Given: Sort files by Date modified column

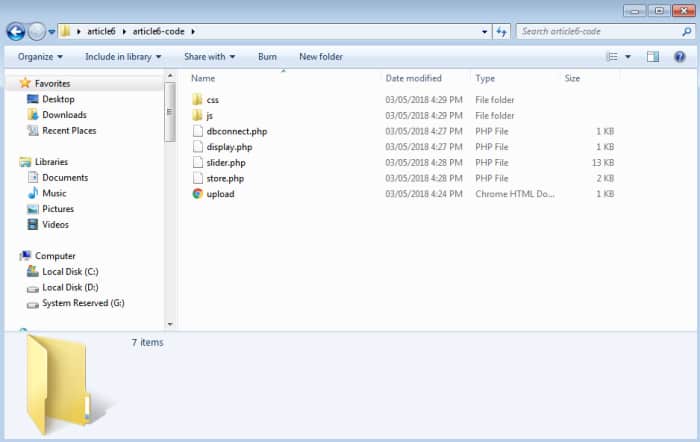Looking at the screenshot, I should [x=413, y=78].
